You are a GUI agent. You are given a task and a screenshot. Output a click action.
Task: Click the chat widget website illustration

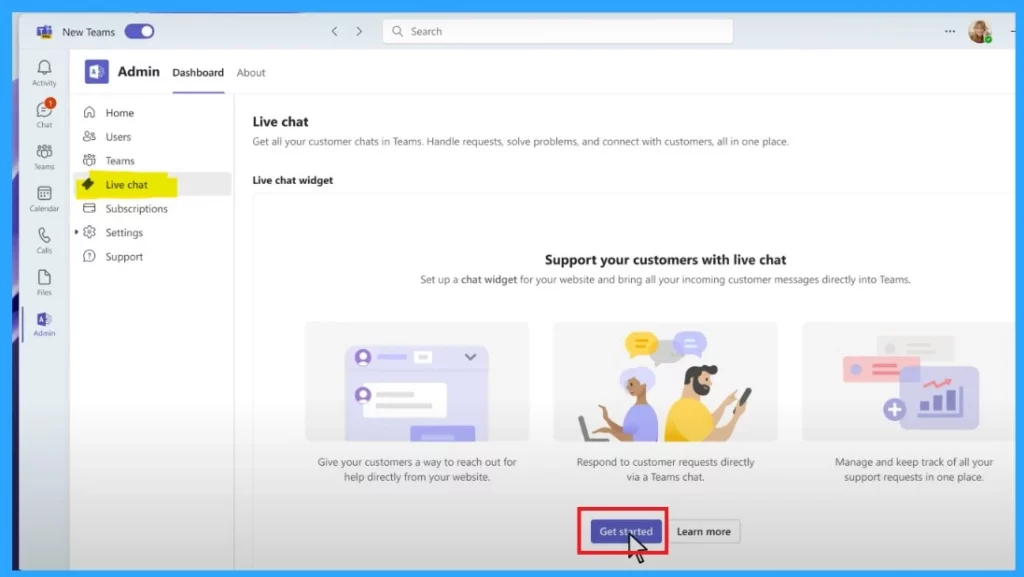point(417,382)
